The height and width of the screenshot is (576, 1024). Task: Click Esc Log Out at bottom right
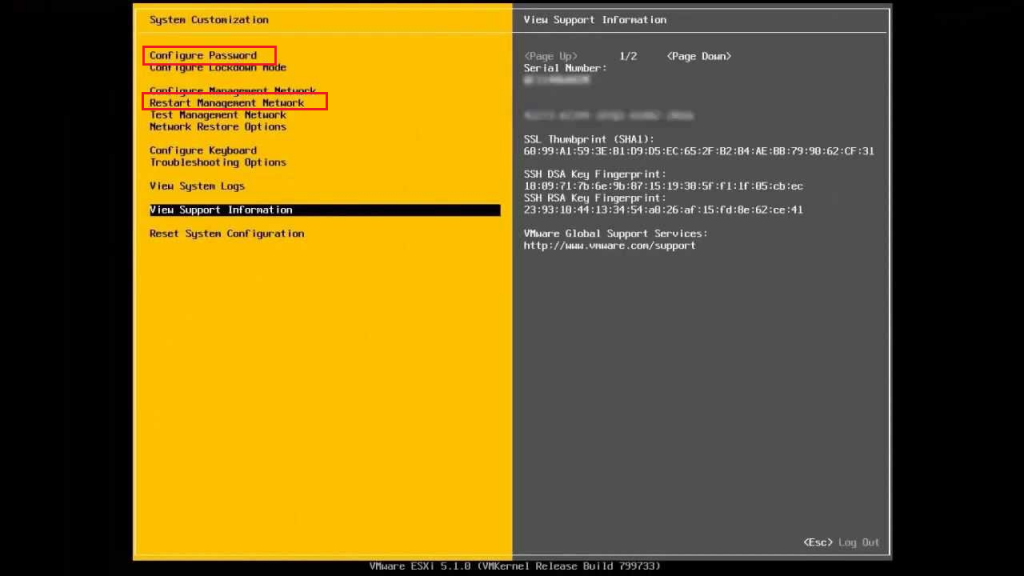tap(841, 542)
